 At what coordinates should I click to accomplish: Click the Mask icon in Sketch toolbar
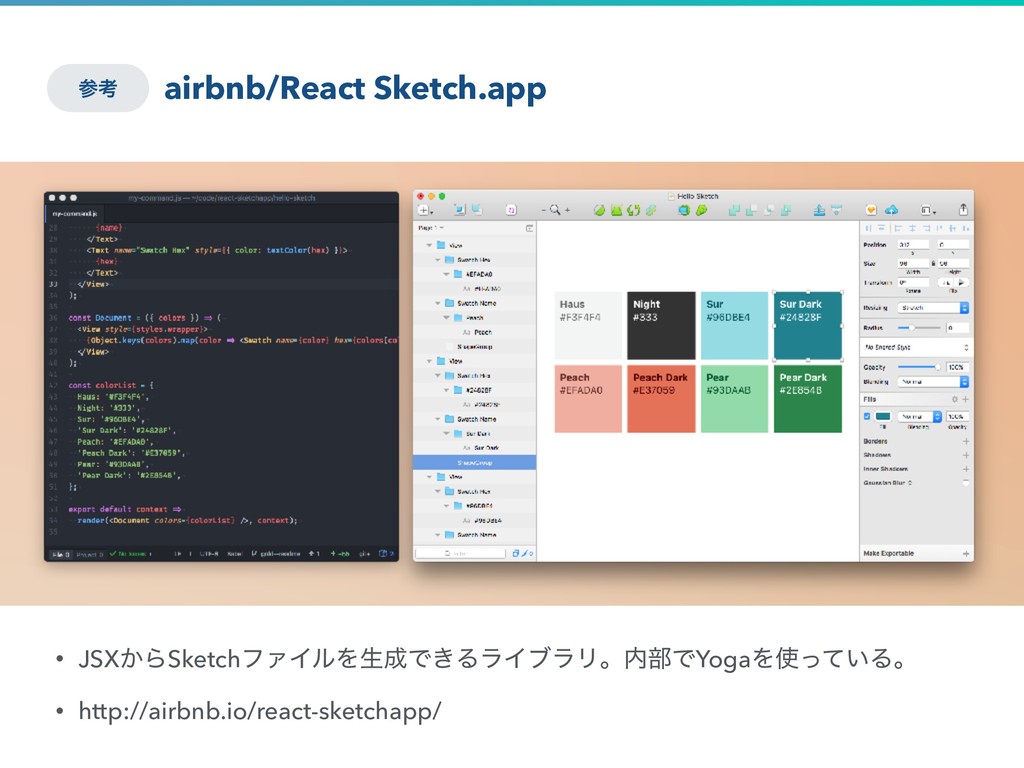coord(684,210)
